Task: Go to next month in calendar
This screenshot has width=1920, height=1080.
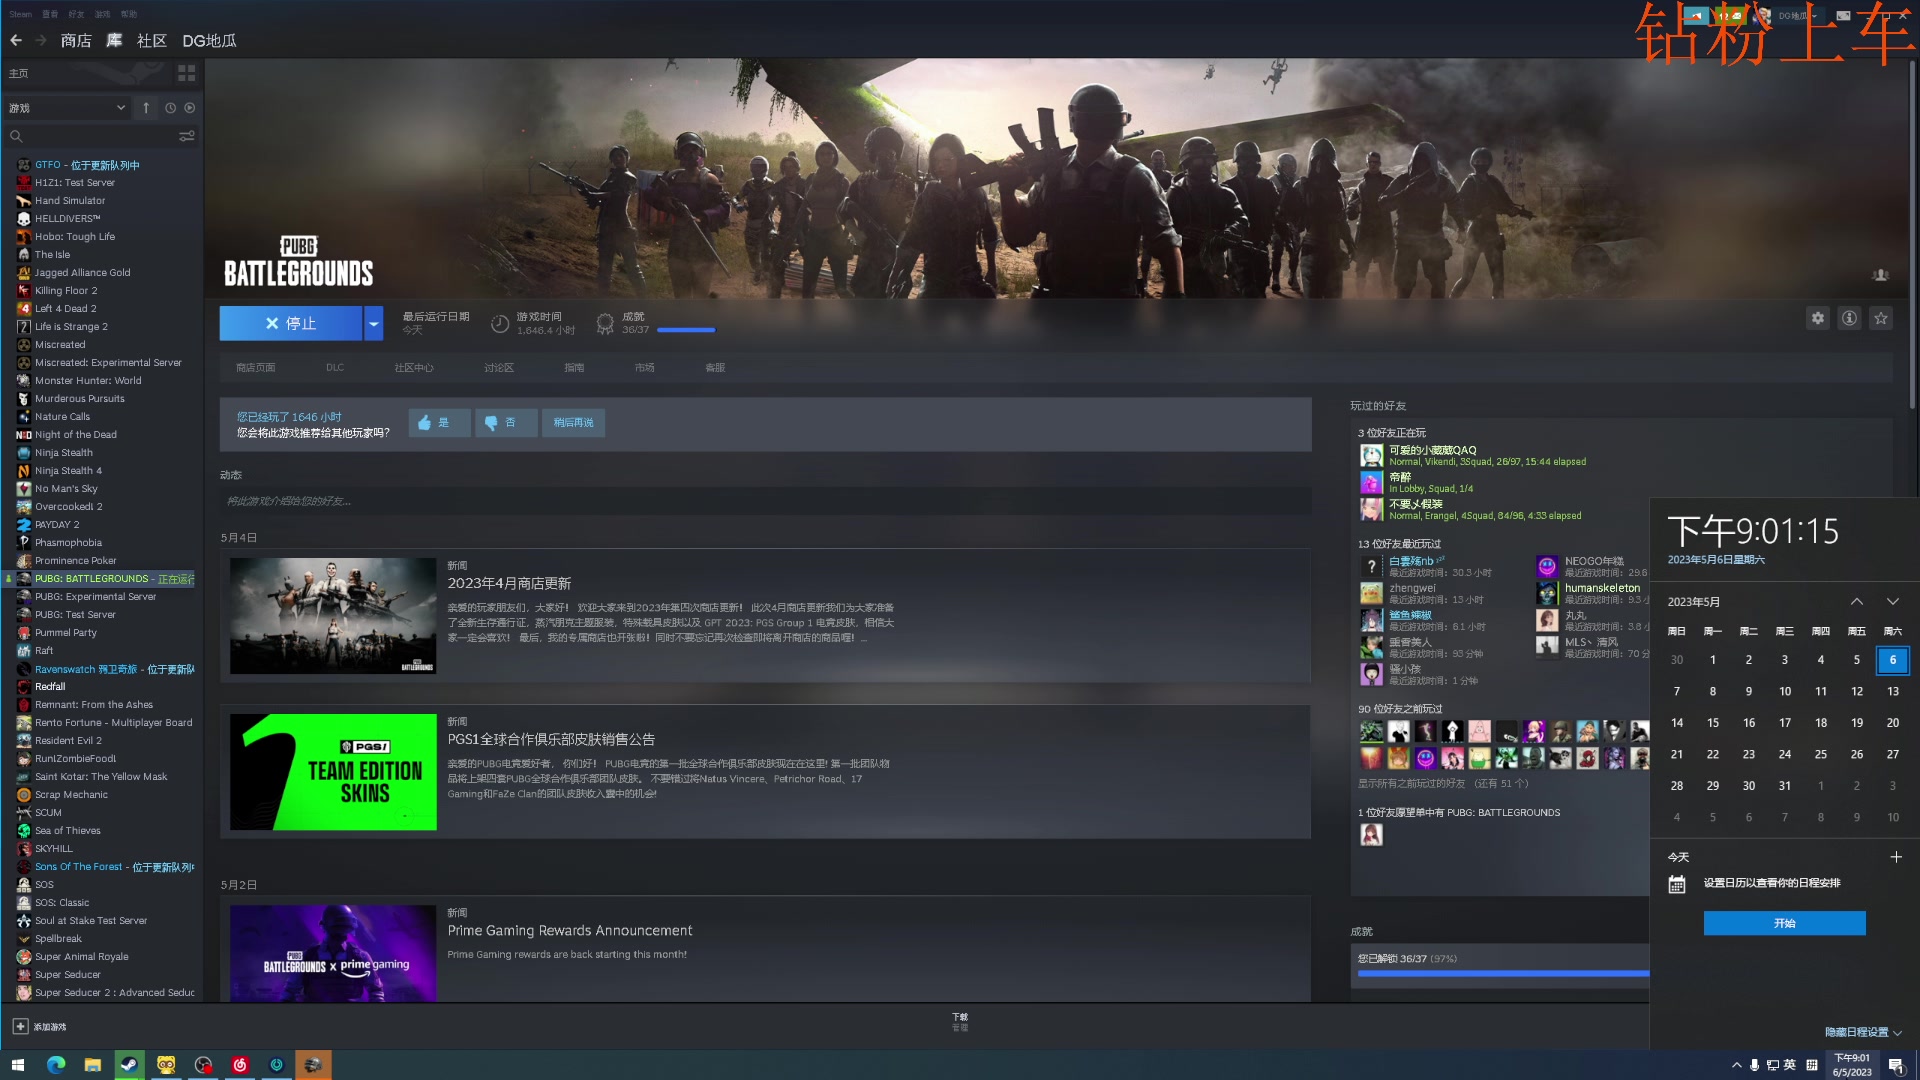Action: coord(1892,602)
